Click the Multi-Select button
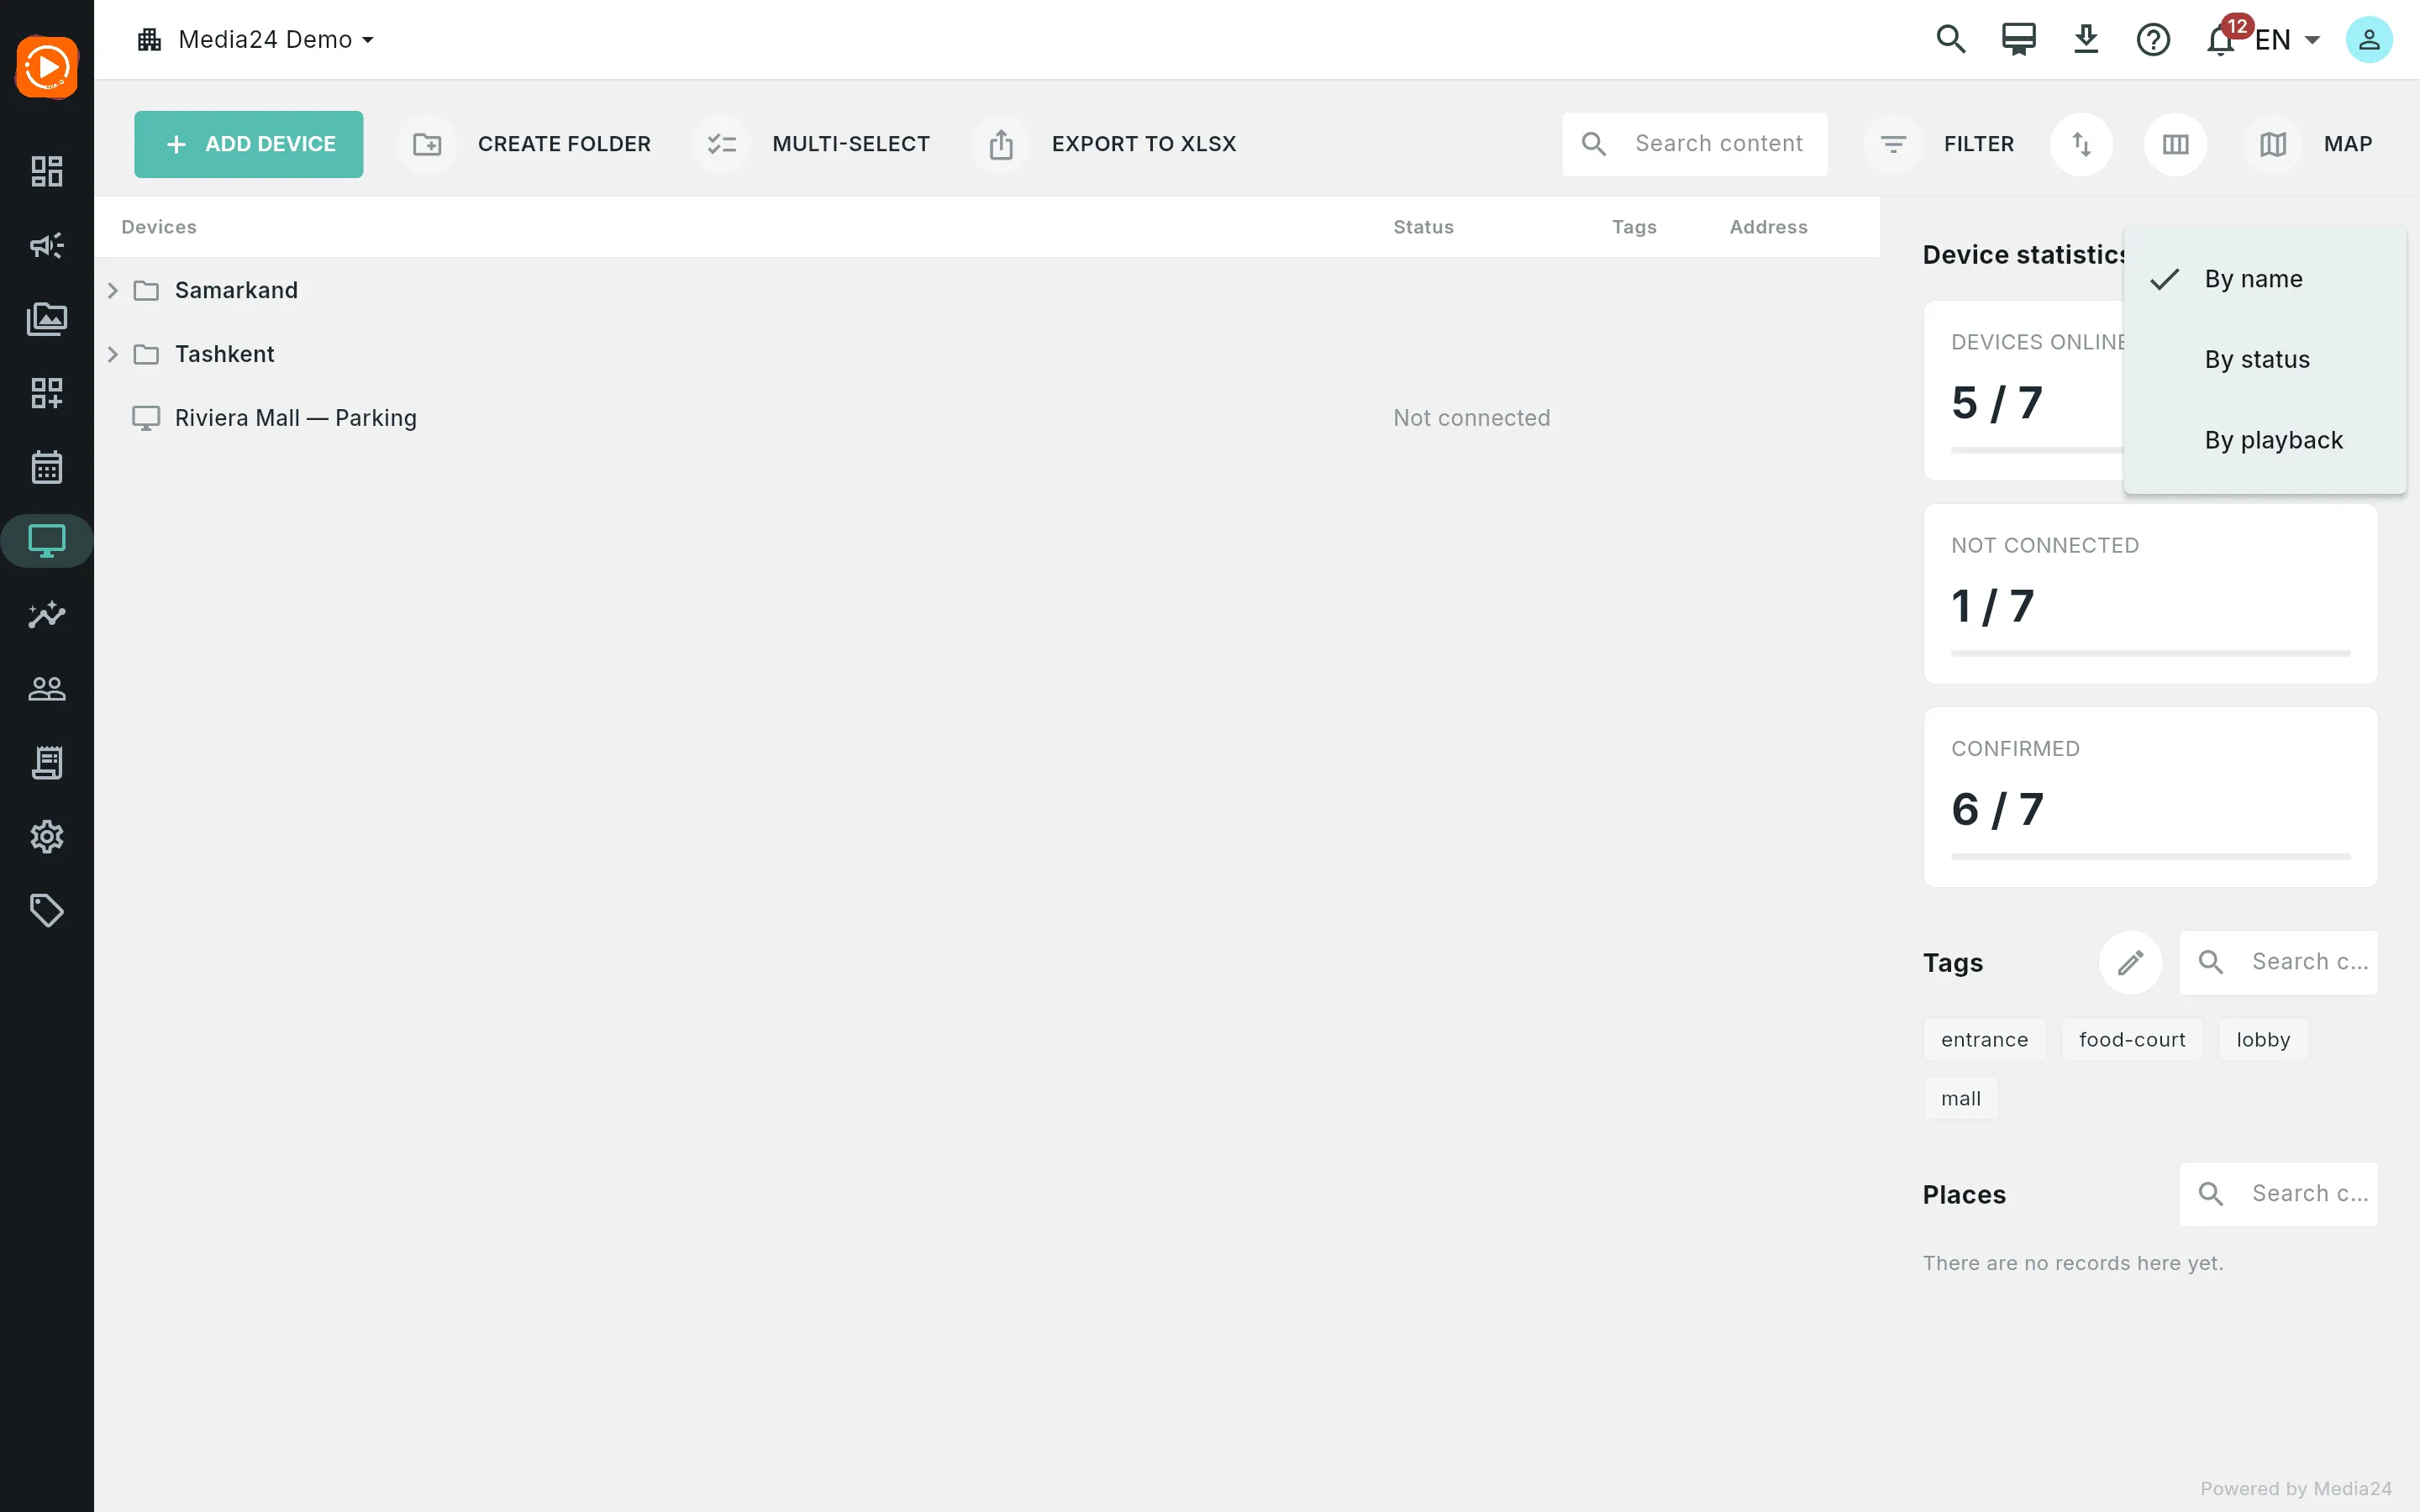This screenshot has height=1512, width=2420. coord(812,144)
